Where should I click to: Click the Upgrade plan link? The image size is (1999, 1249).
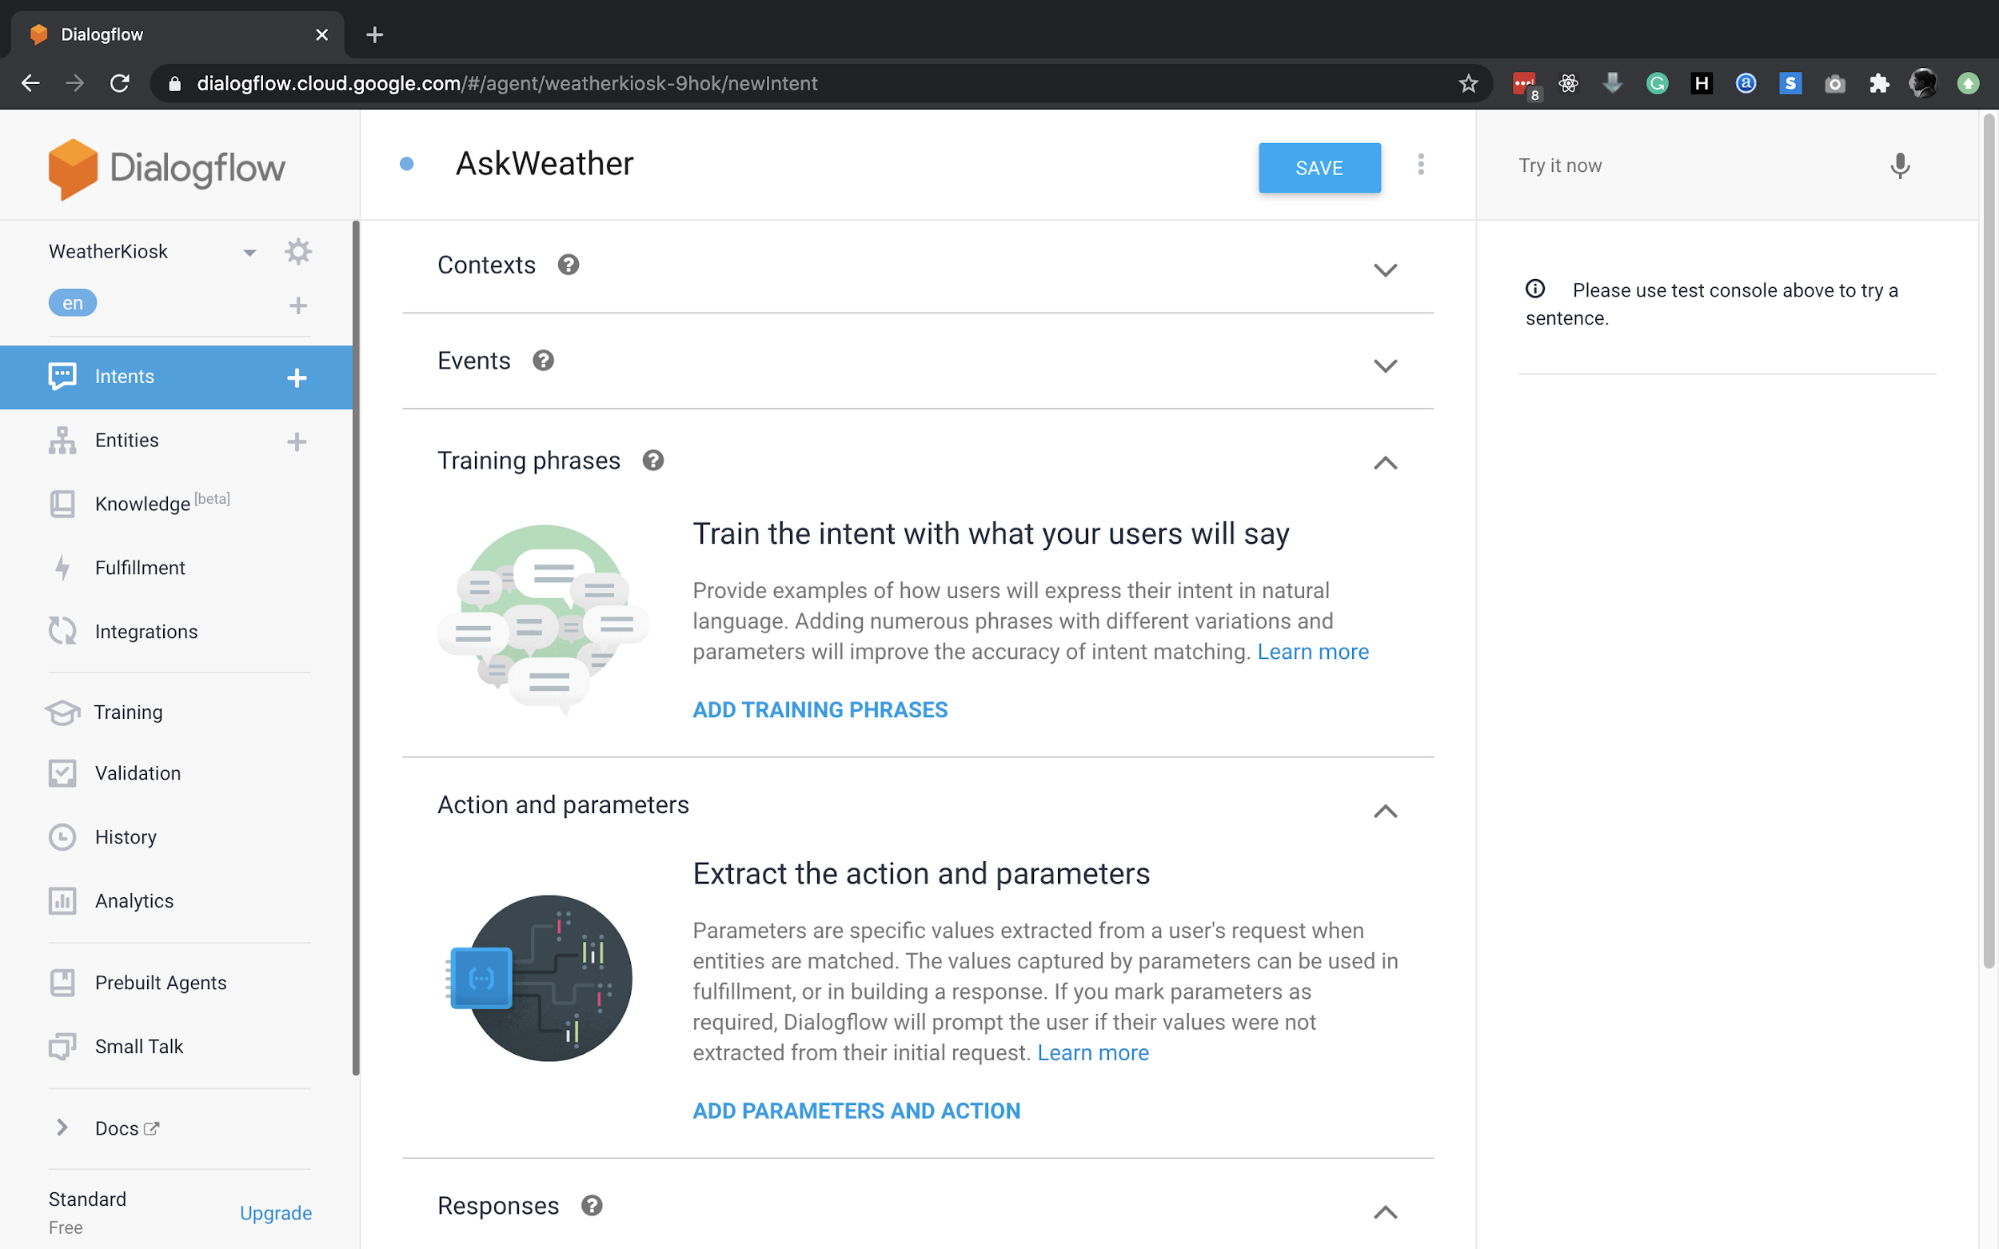[x=275, y=1213]
